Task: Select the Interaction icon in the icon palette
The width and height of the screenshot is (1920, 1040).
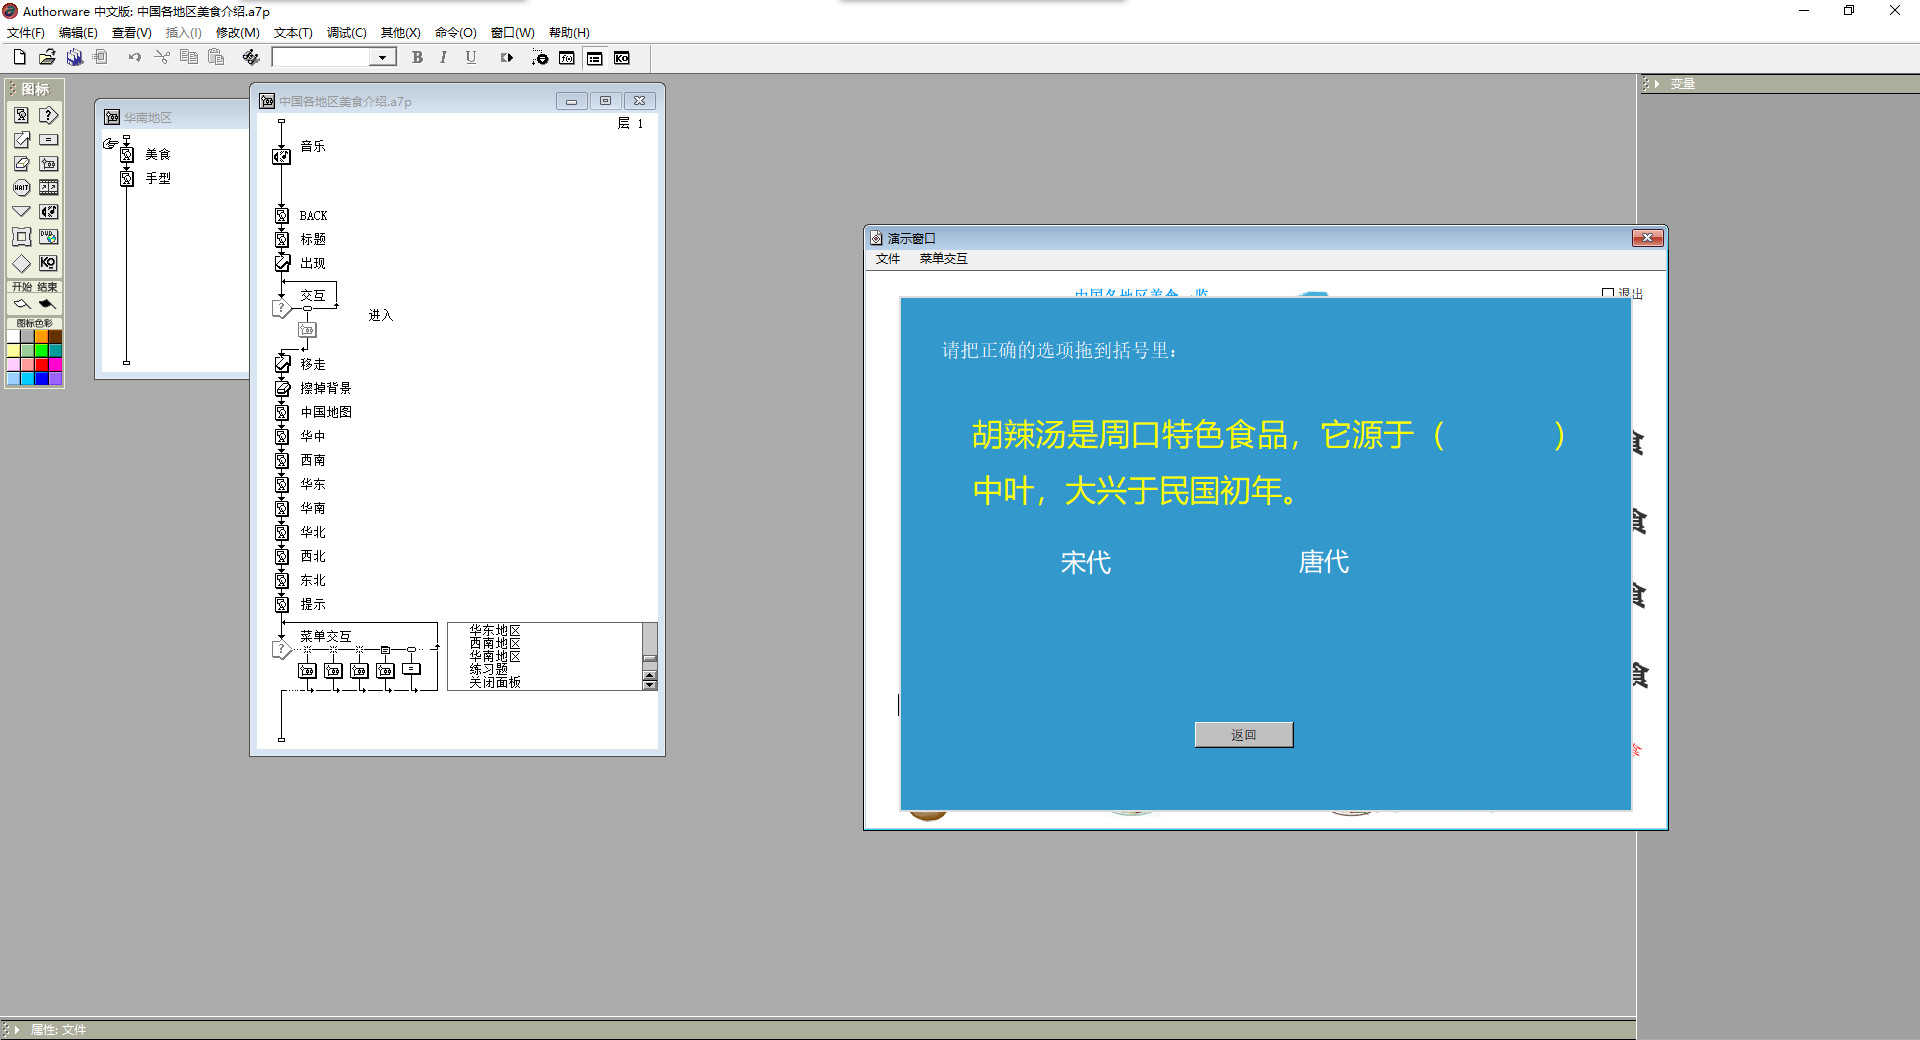Action: [x=48, y=115]
